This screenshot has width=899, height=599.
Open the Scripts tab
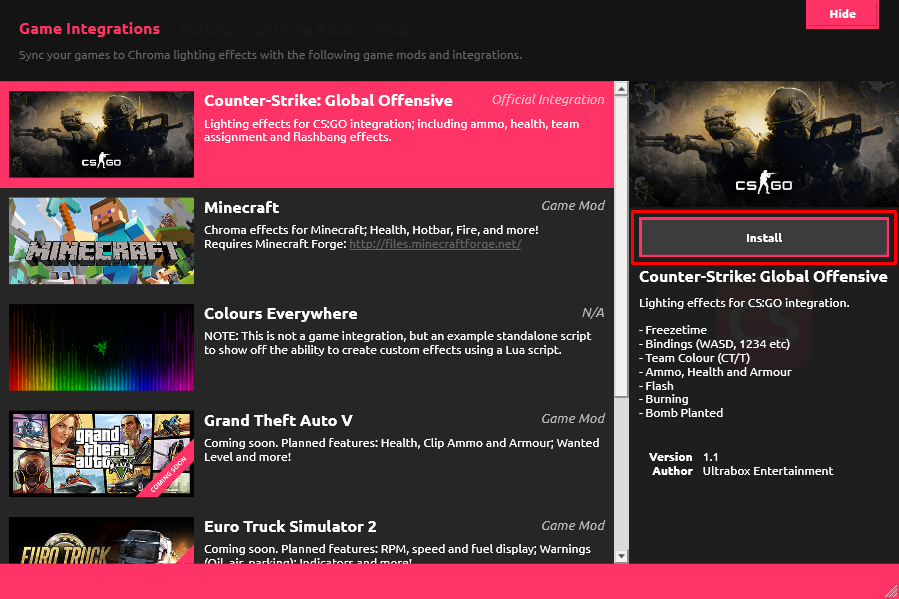coord(206,29)
